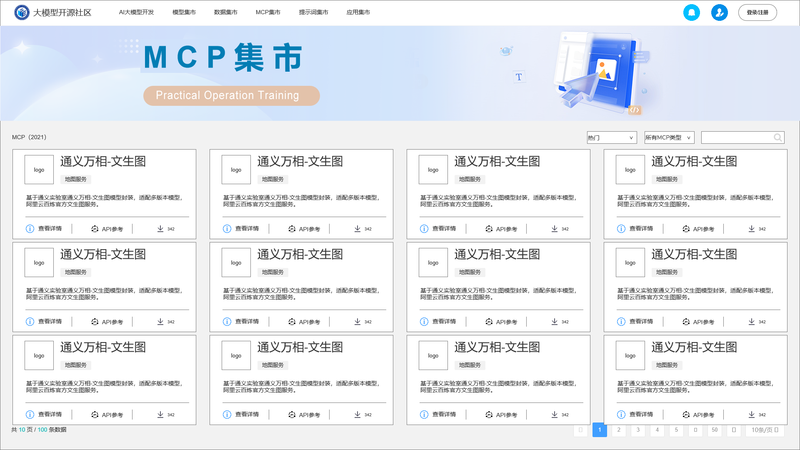Go to page 5 in pagination
800x450 pixels.
[x=677, y=430]
